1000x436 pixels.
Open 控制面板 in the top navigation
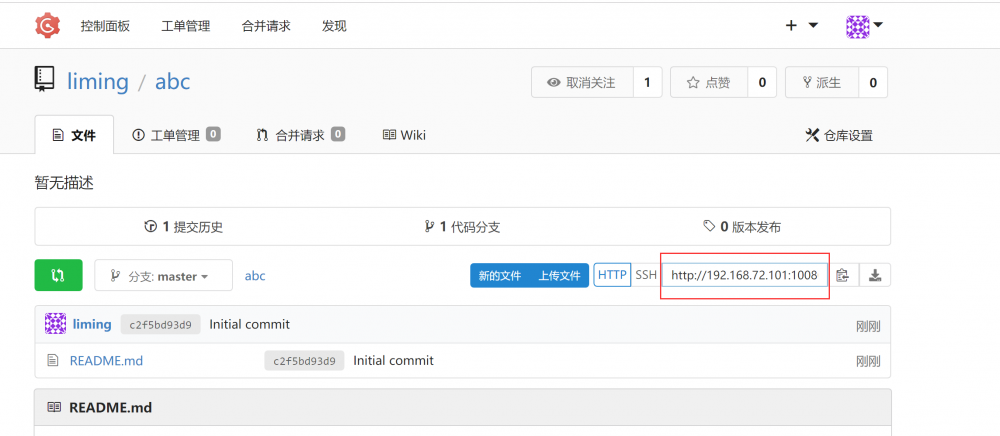click(x=105, y=26)
